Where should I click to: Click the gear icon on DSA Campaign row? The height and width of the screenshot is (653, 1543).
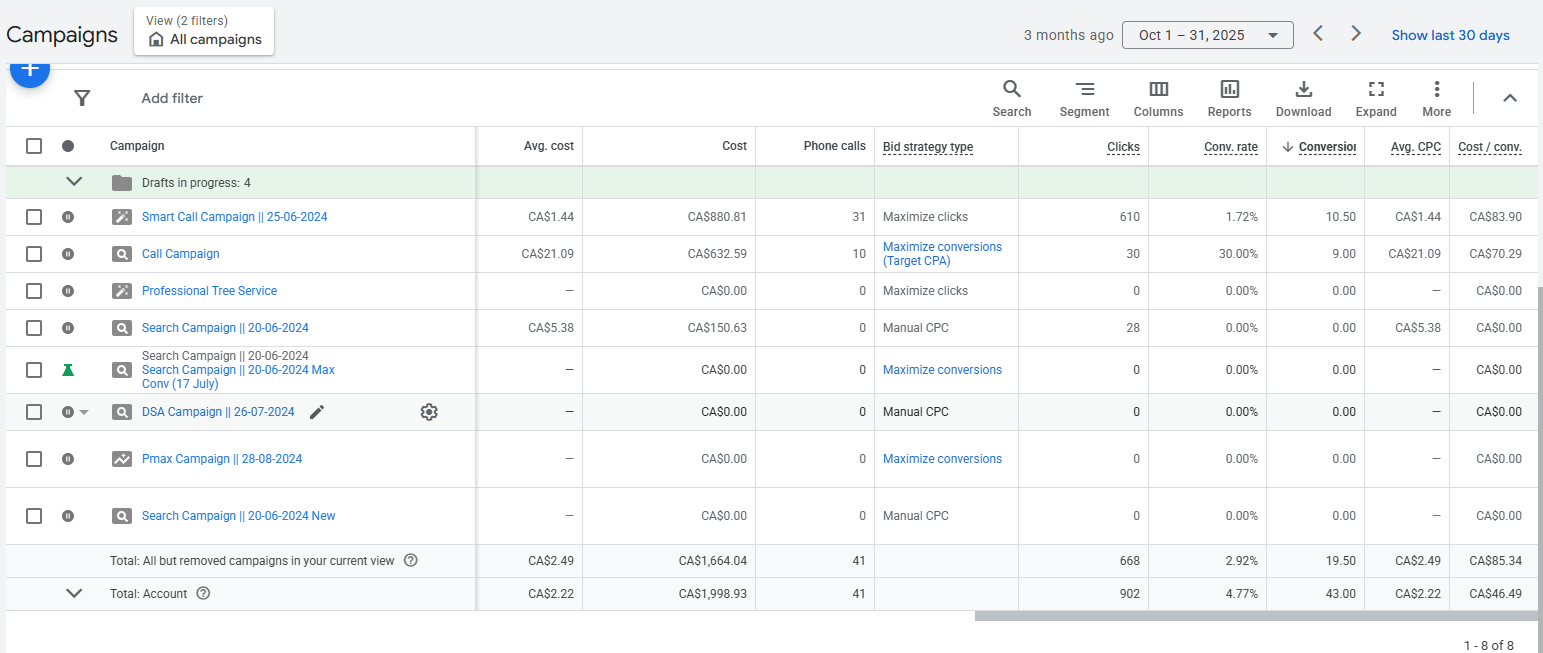coord(429,412)
